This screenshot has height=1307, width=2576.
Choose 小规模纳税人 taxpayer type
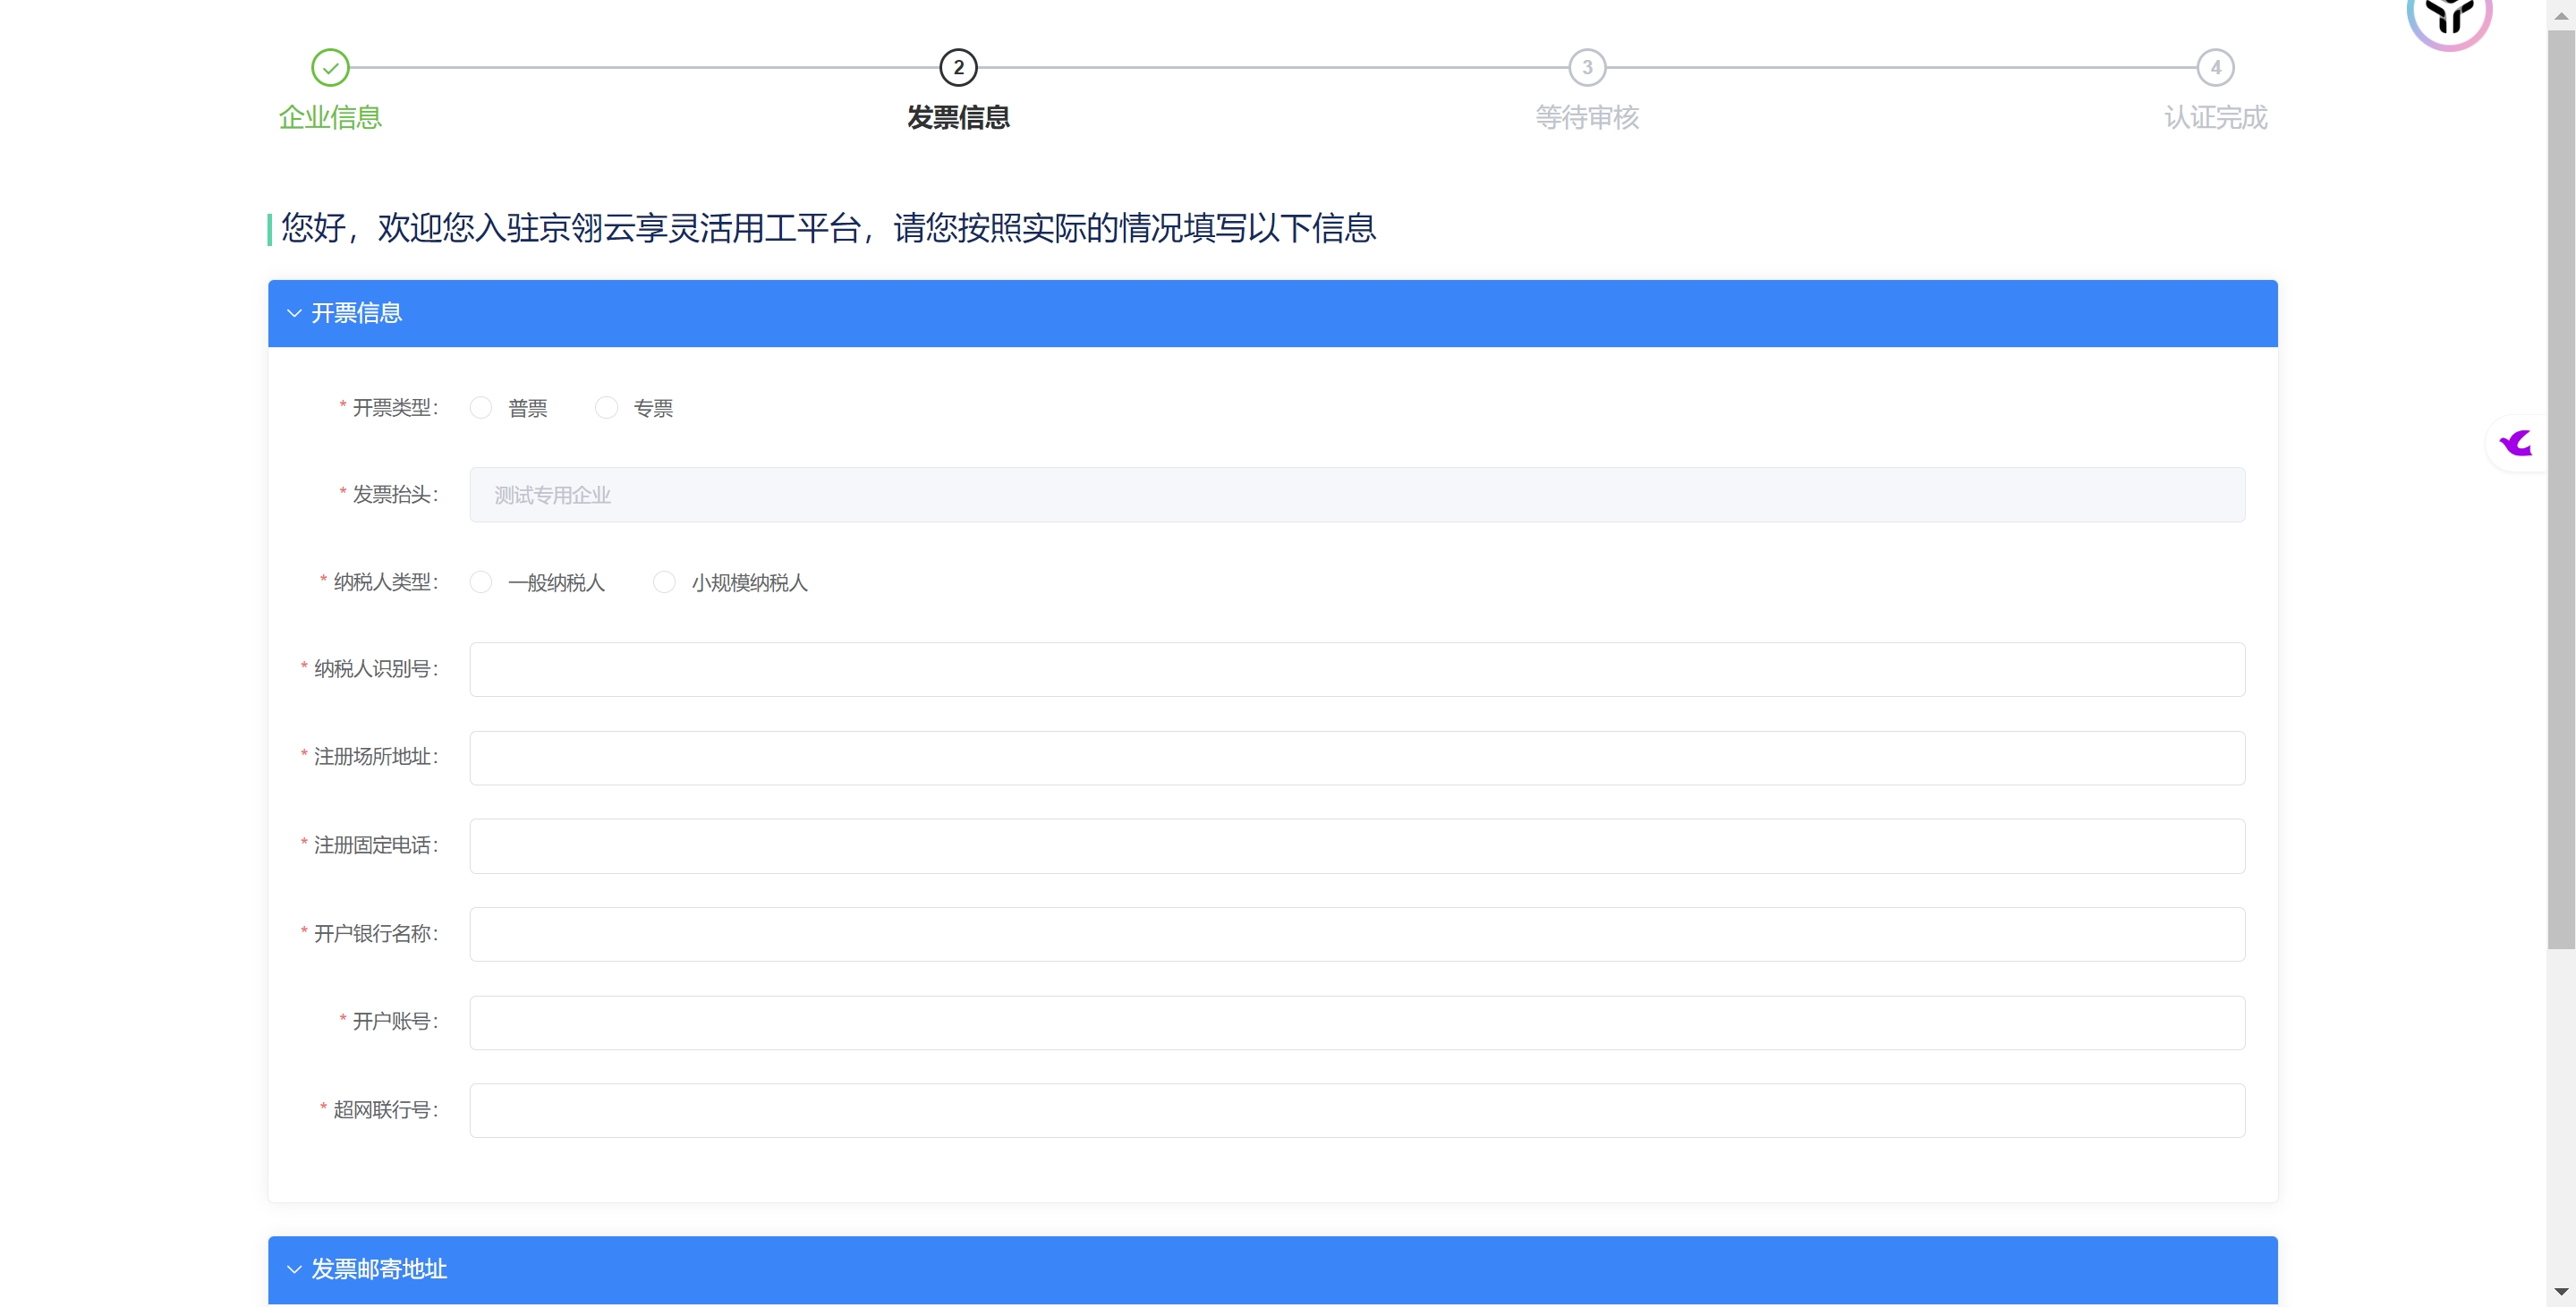[664, 582]
